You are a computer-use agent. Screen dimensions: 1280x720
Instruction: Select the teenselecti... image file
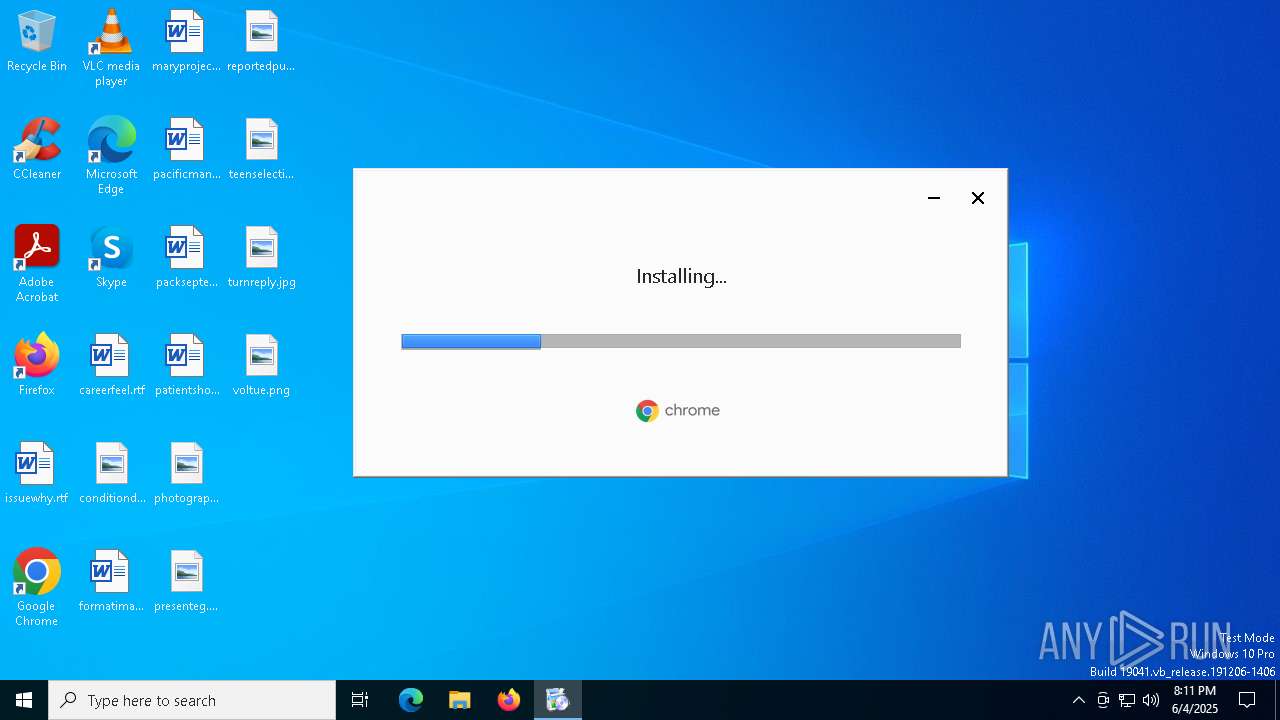point(261,150)
